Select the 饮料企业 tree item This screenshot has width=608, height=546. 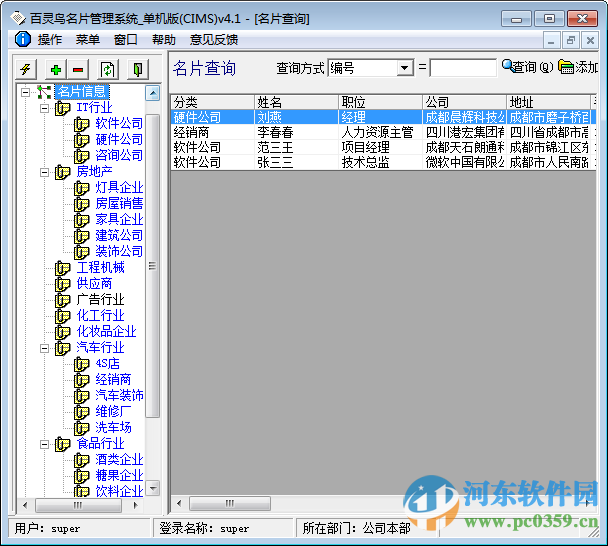[119, 492]
